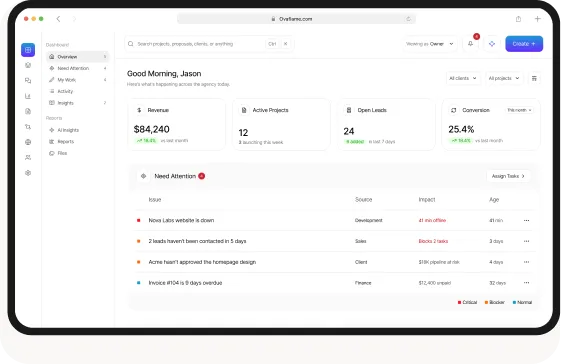Image resolution: width=561 pixels, height=364 pixels.
Task: Click the cube icon in the left rail
Action: pos(28,65)
